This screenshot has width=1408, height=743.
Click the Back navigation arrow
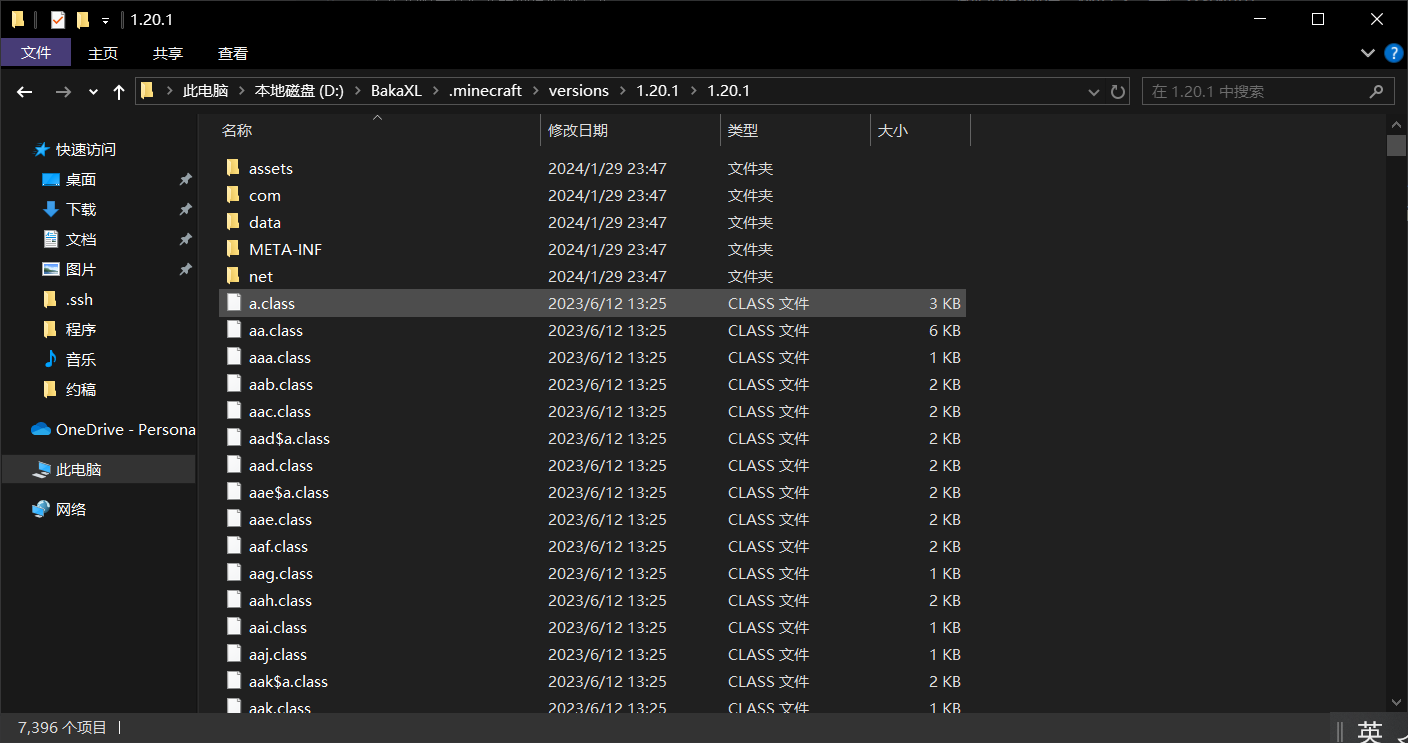pyautogui.click(x=25, y=91)
